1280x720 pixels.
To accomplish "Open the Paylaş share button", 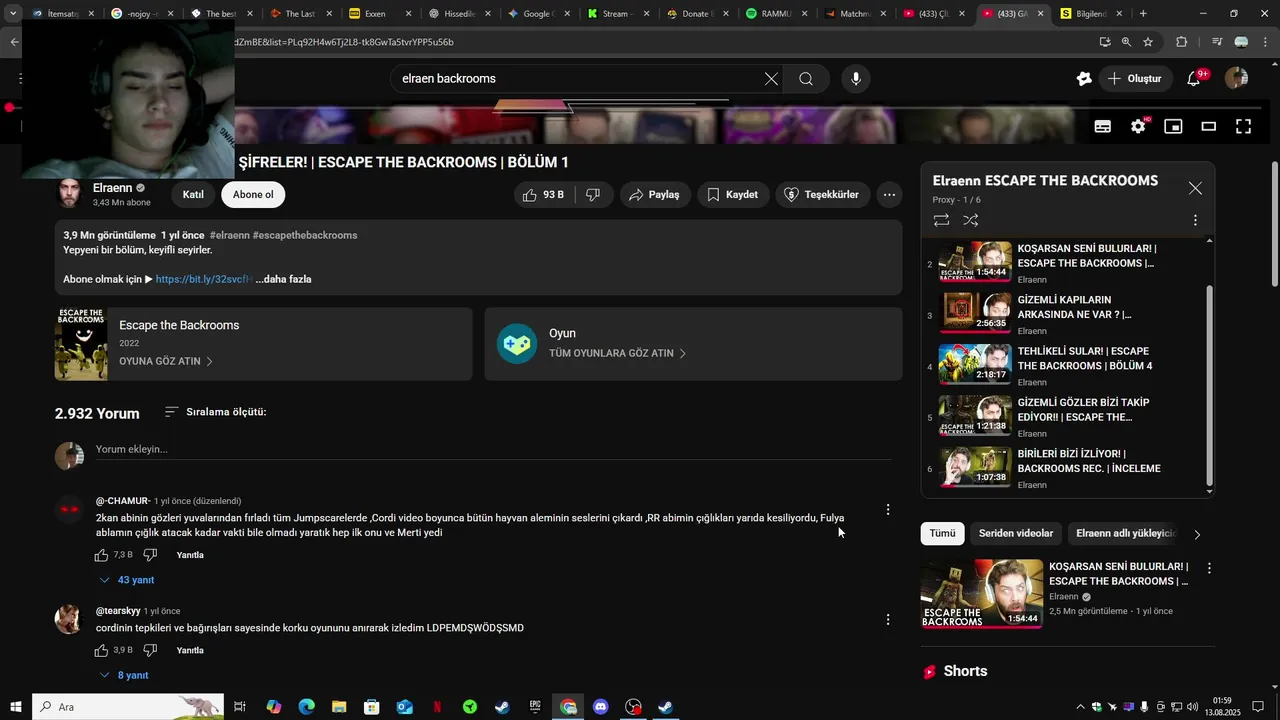I will 654,195.
